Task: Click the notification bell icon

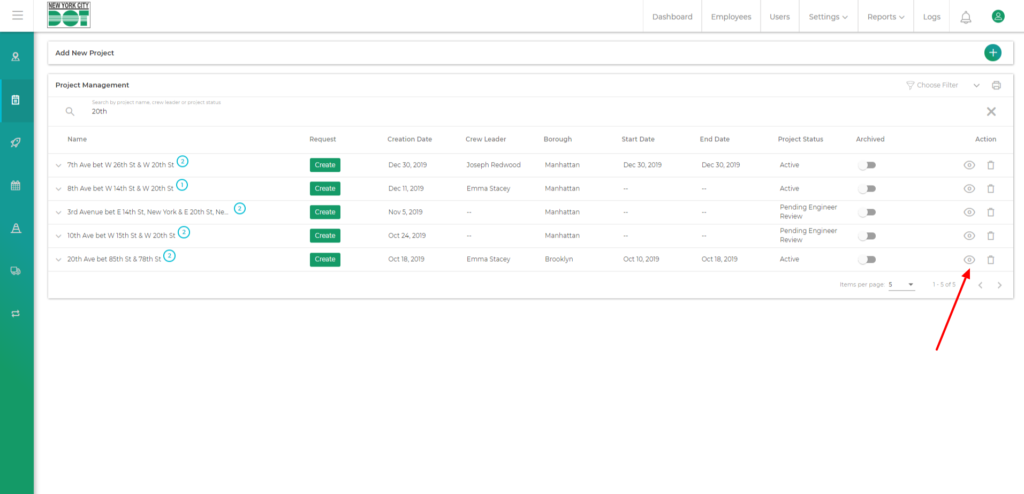Action: click(x=965, y=17)
